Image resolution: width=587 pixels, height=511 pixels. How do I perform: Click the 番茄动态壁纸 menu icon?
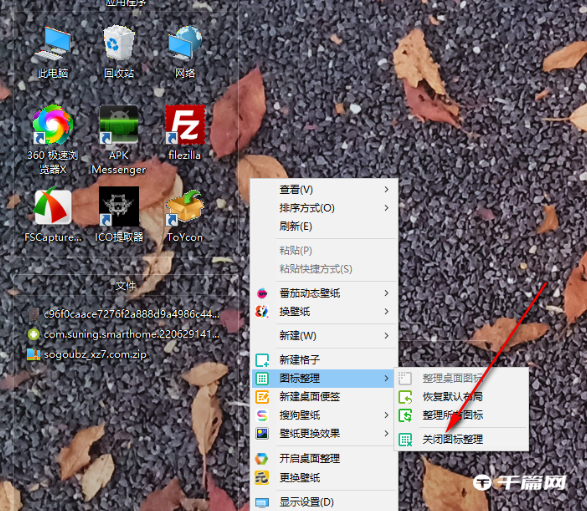click(x=262, y=293)
